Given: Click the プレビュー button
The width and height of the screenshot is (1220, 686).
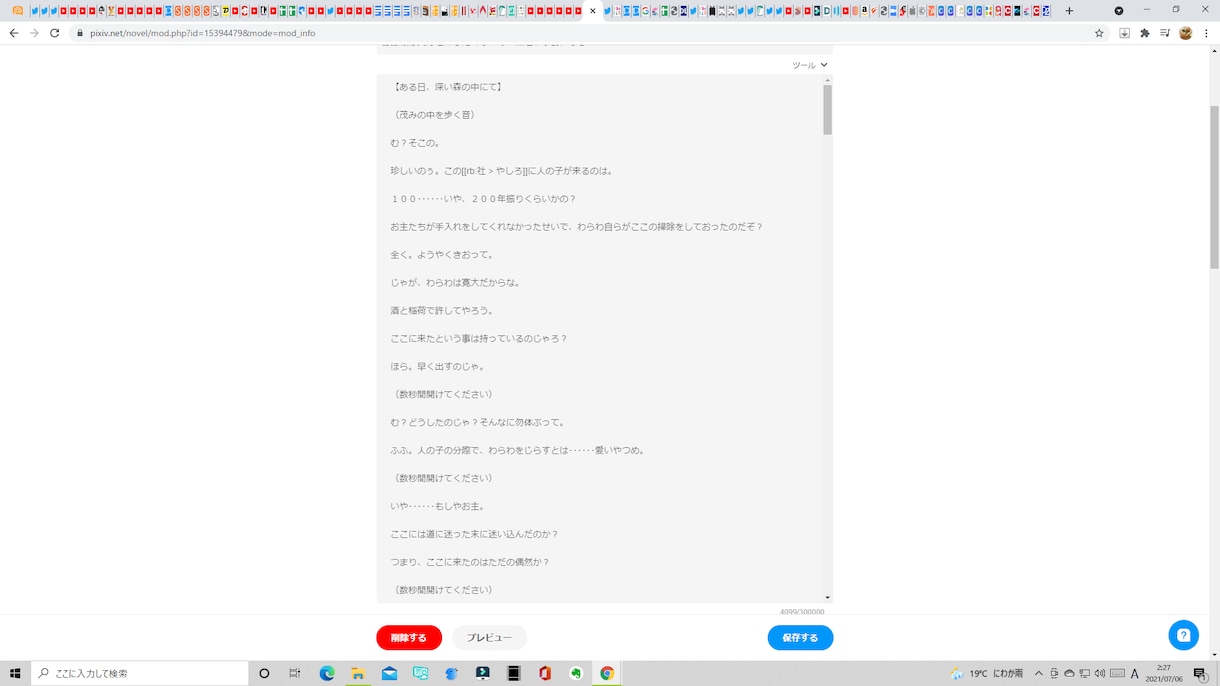Looking at the screenshot, I should (489, 638).
